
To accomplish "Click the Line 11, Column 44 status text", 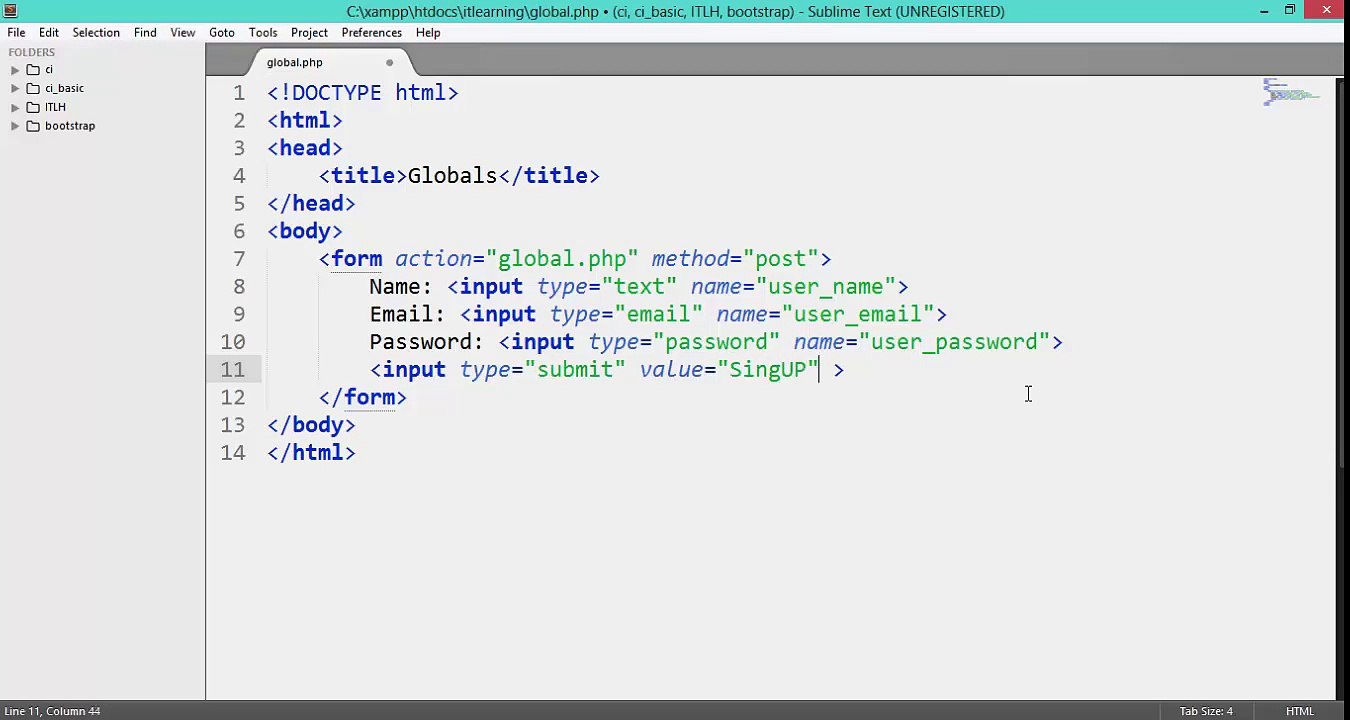I will point(53,711).
